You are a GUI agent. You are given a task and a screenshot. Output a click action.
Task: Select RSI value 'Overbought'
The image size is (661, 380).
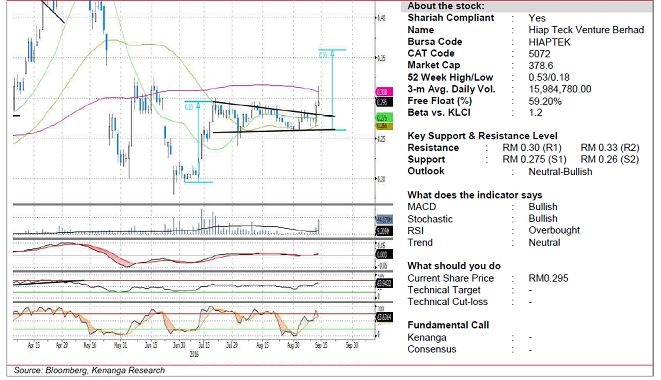coord(554,231)
